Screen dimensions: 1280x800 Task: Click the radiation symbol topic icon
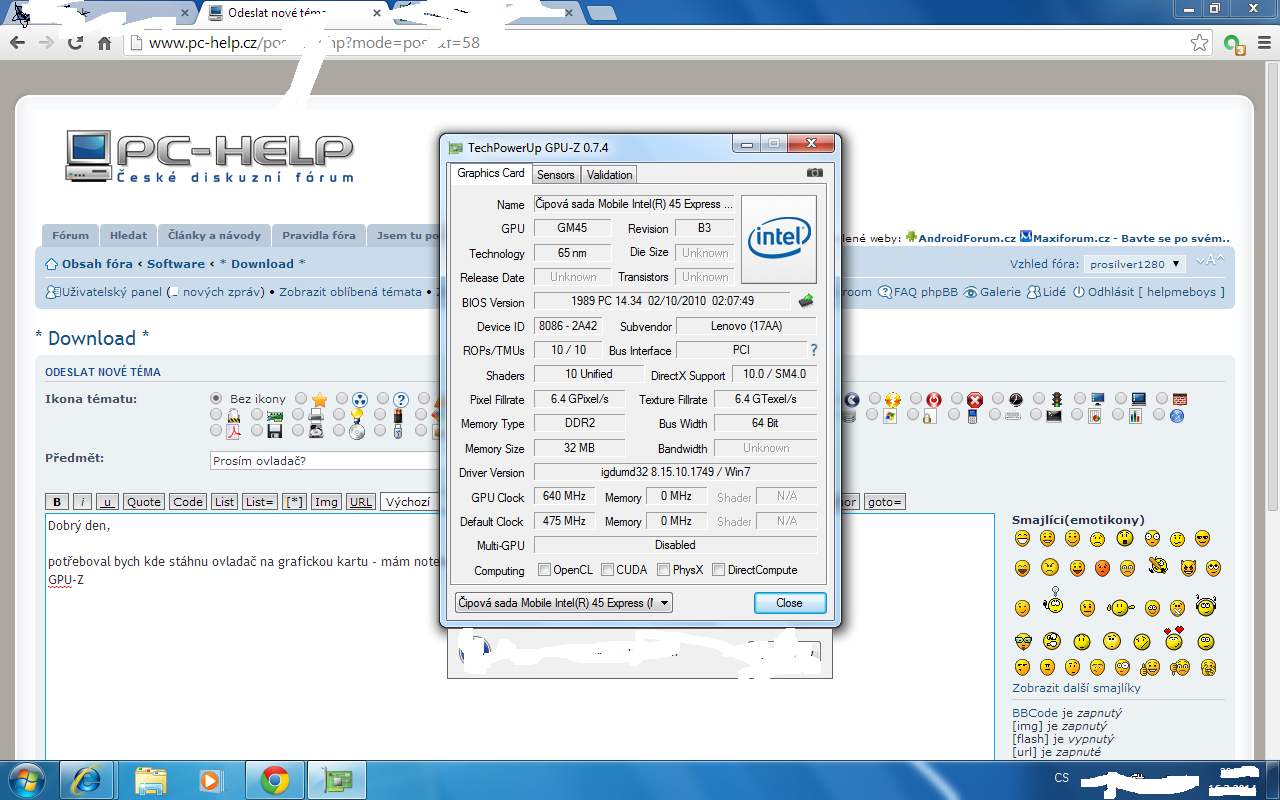pyautogui.click(x=360, y=399)
